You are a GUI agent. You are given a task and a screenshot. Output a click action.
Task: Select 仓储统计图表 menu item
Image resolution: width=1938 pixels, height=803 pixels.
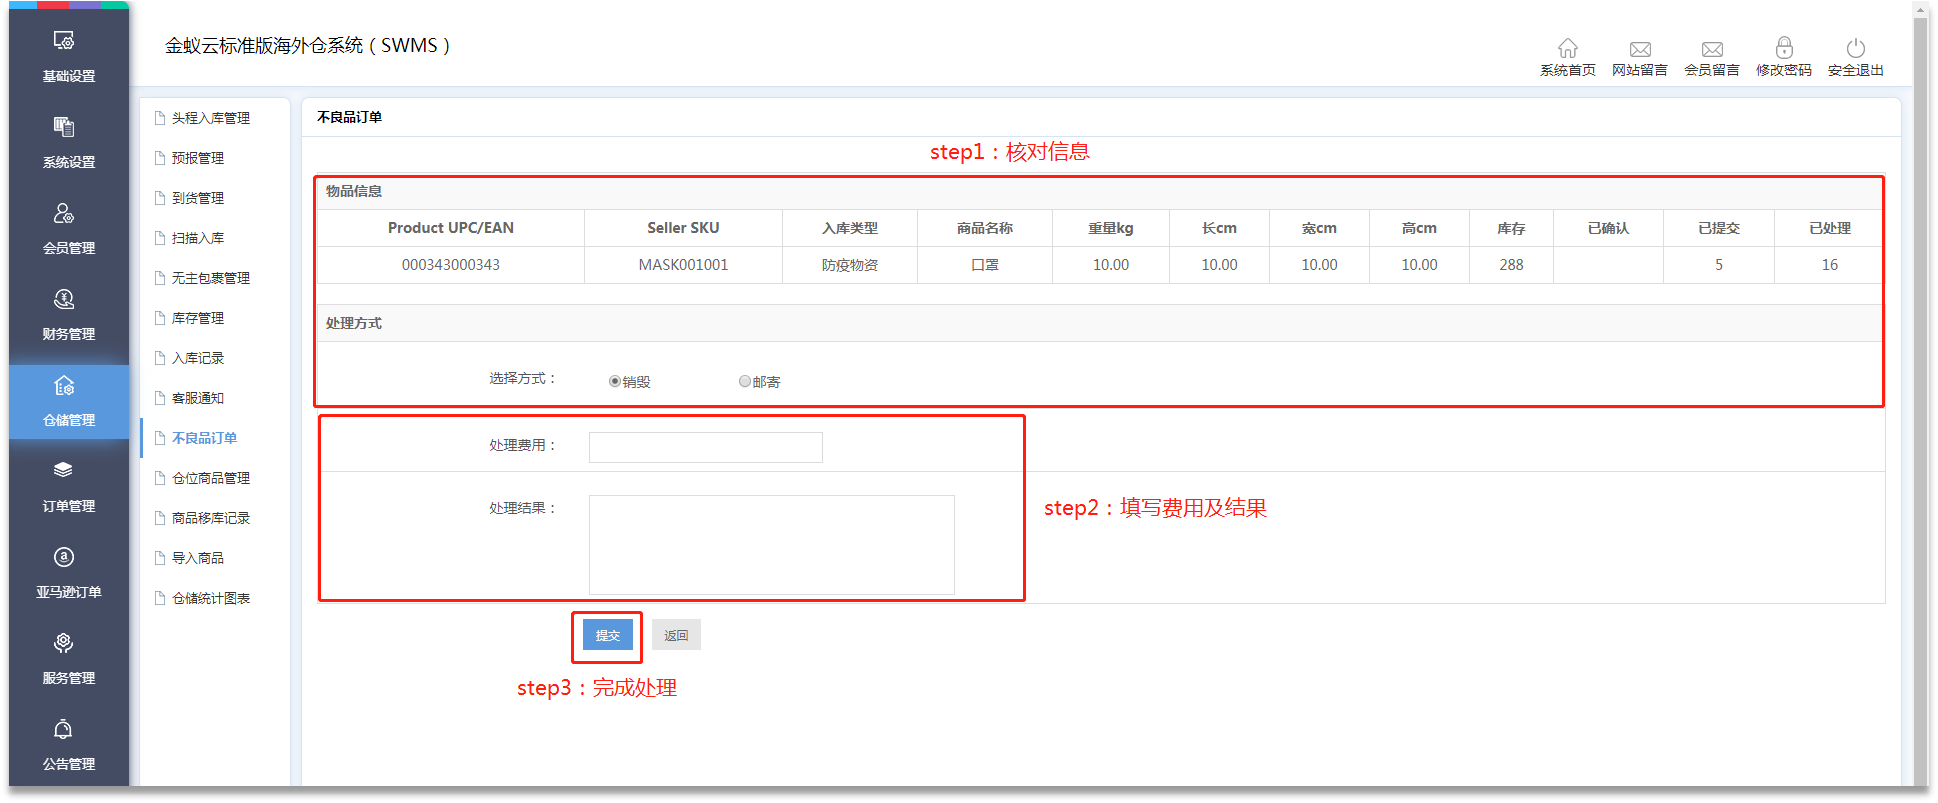[210, 598]
